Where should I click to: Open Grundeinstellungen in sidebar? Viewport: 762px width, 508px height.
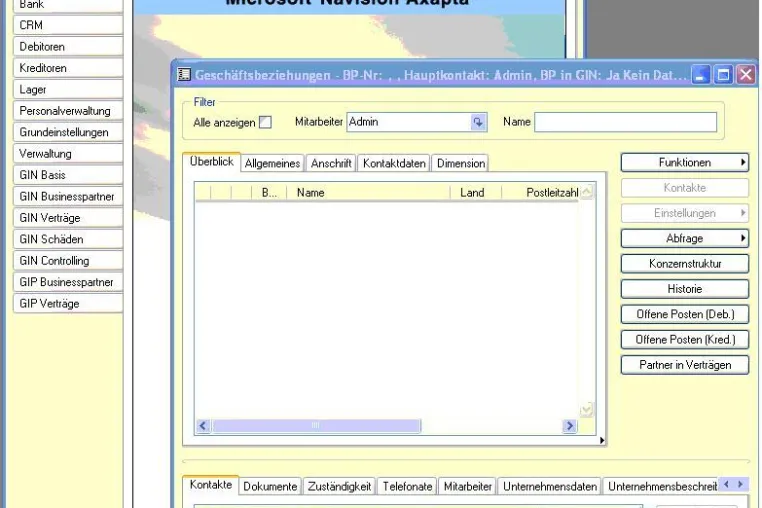click(68, 132)
